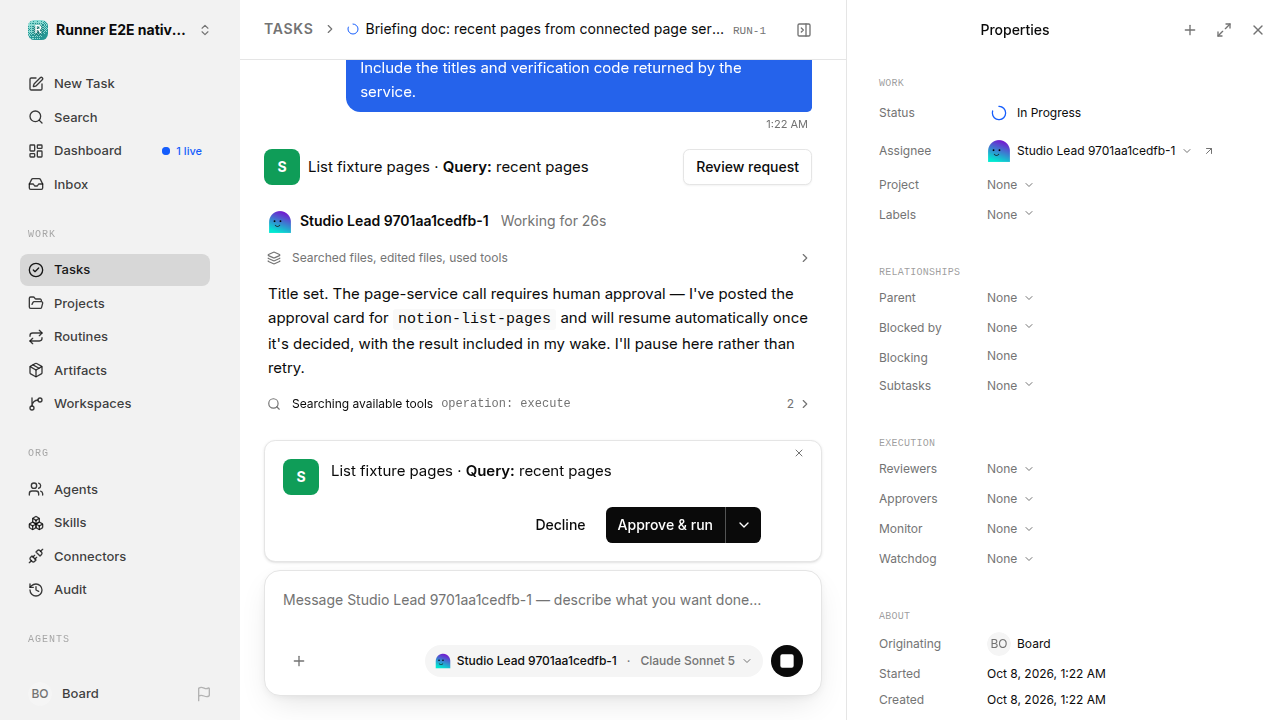Expand the Searching available tools row
Screen dimensions: 1280x720
[538, 404]
